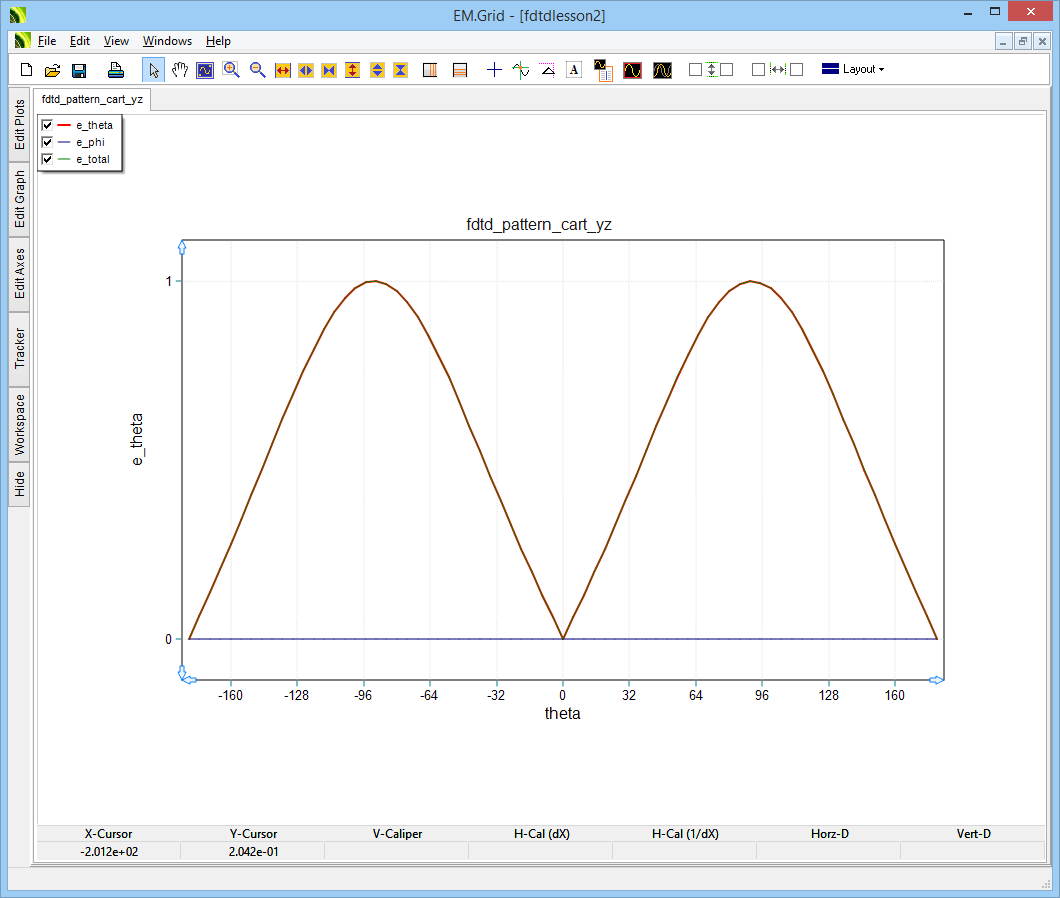Click the Hide side button
The height and width of the screenshot is (898, 1060).
19,485
